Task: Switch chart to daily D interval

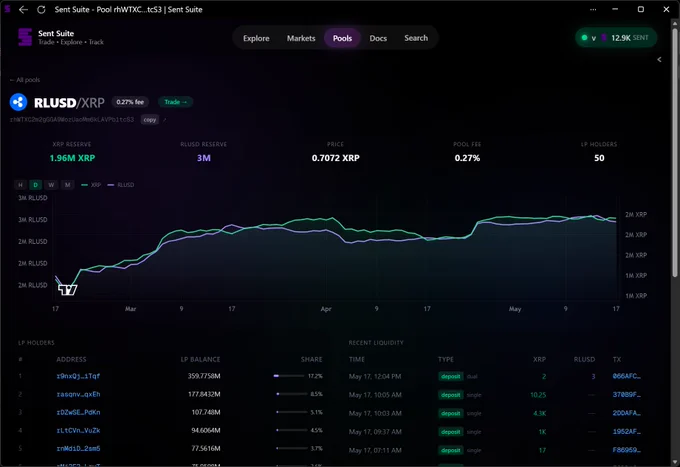Action: point(36,185)
